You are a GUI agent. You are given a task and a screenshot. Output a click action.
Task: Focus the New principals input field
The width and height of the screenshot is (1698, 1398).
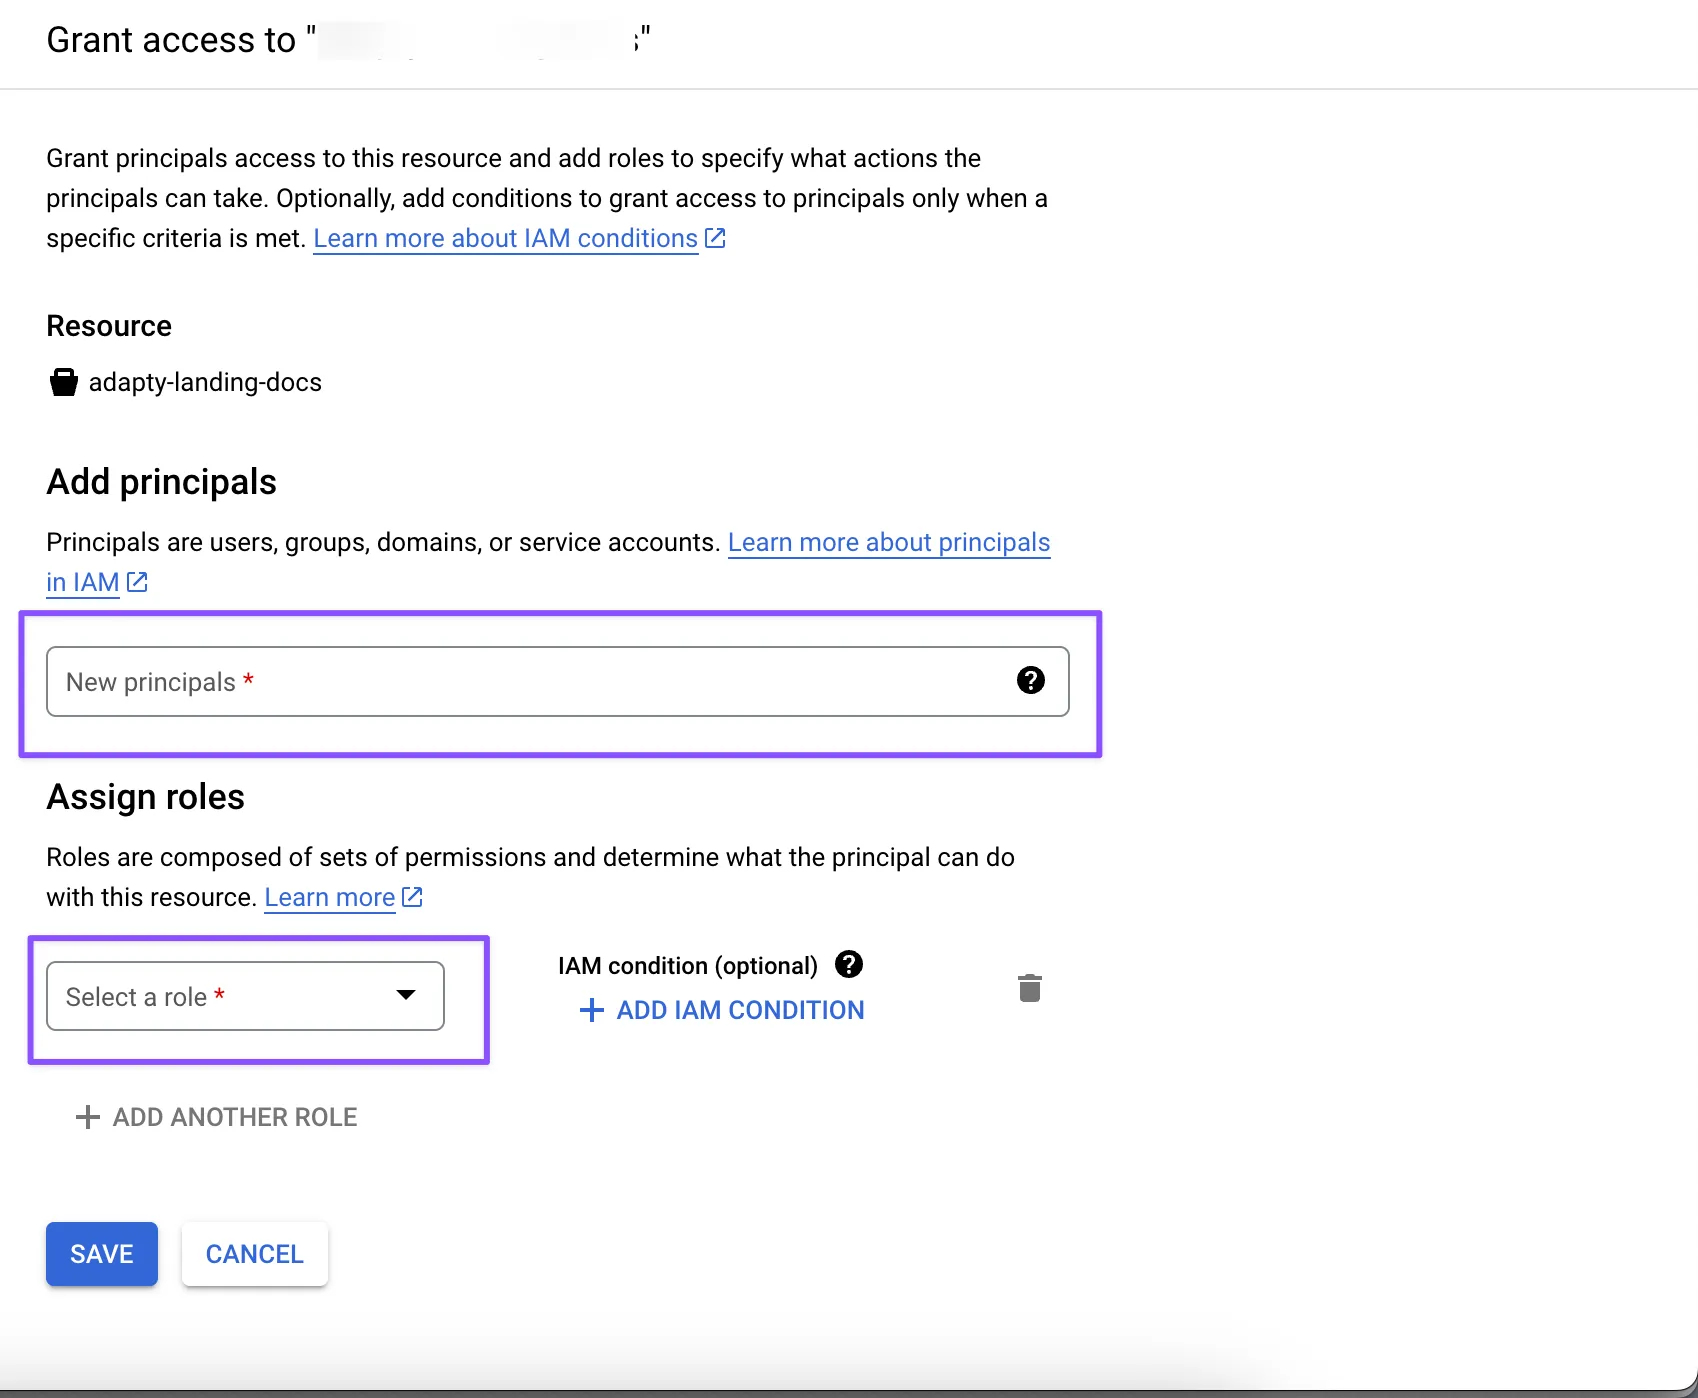(x=520, y=682)
